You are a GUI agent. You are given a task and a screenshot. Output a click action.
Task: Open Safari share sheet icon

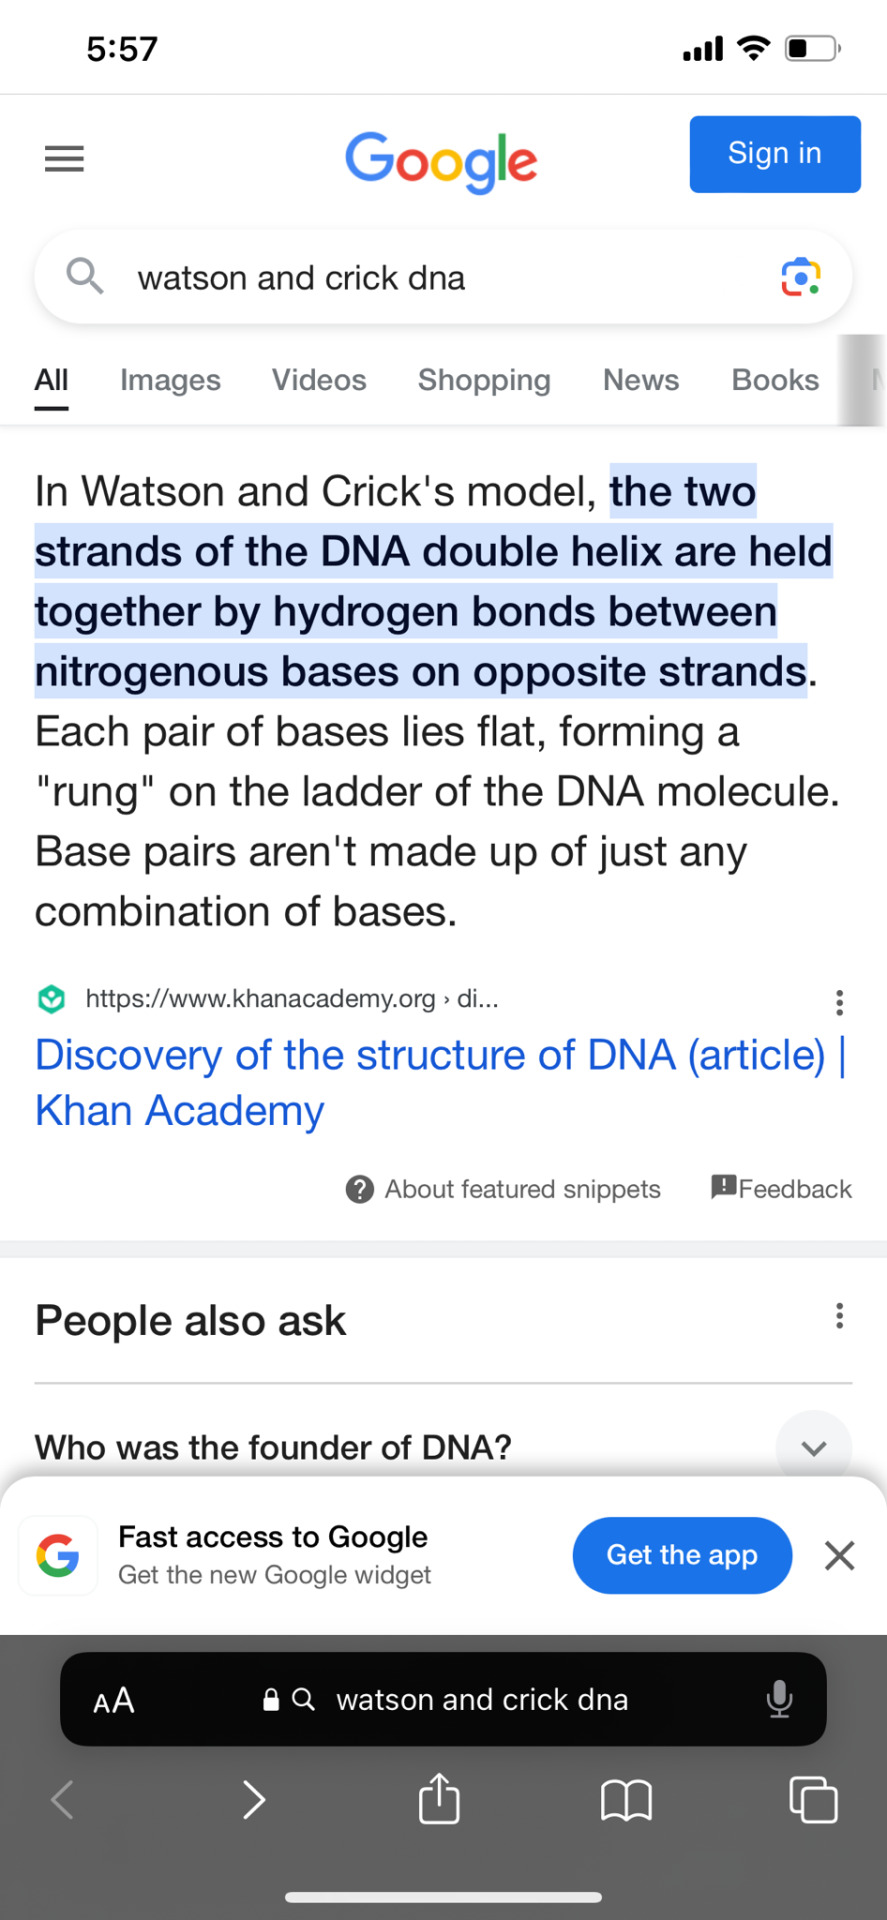coord(439,1798)
